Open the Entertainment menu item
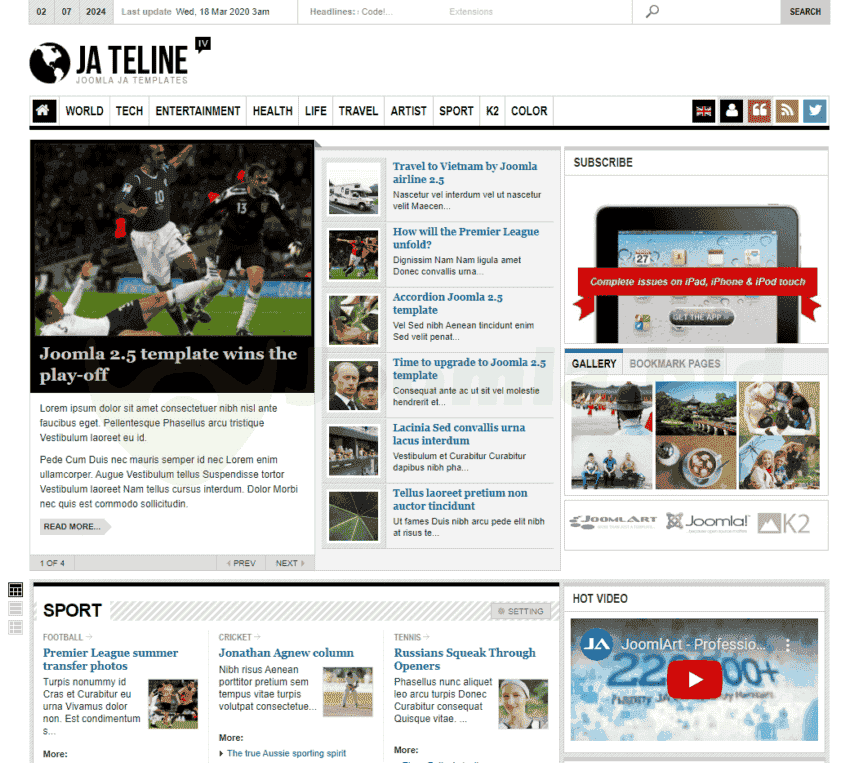850x763 pixels. pos(198,111)
